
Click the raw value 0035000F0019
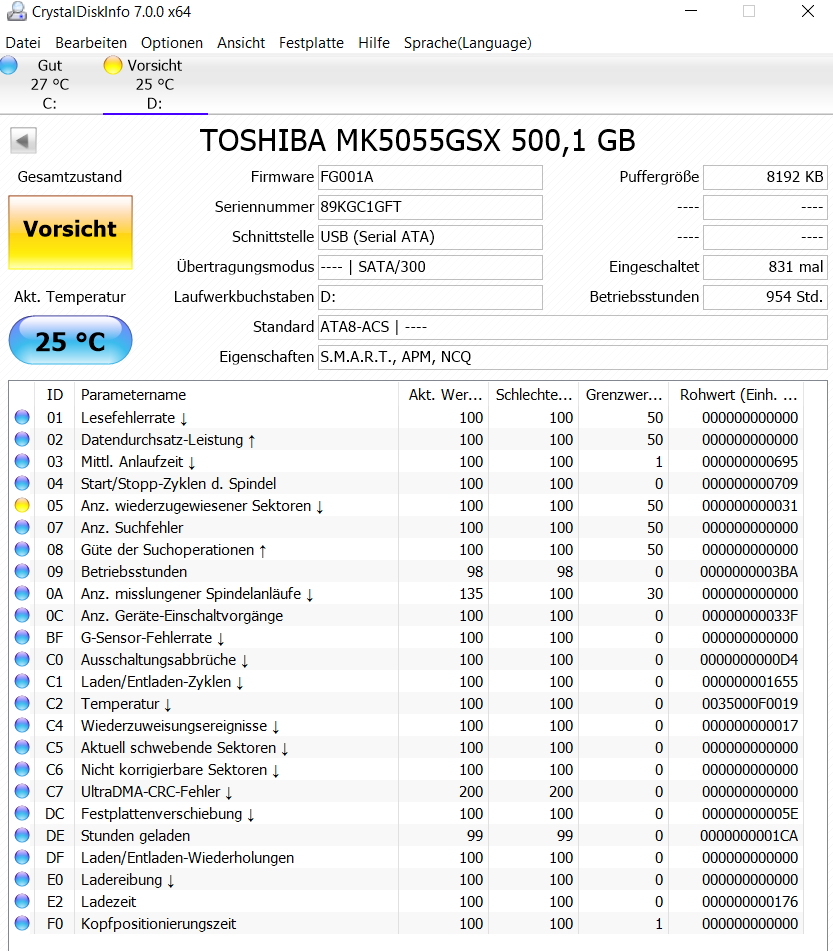point(750,704)
